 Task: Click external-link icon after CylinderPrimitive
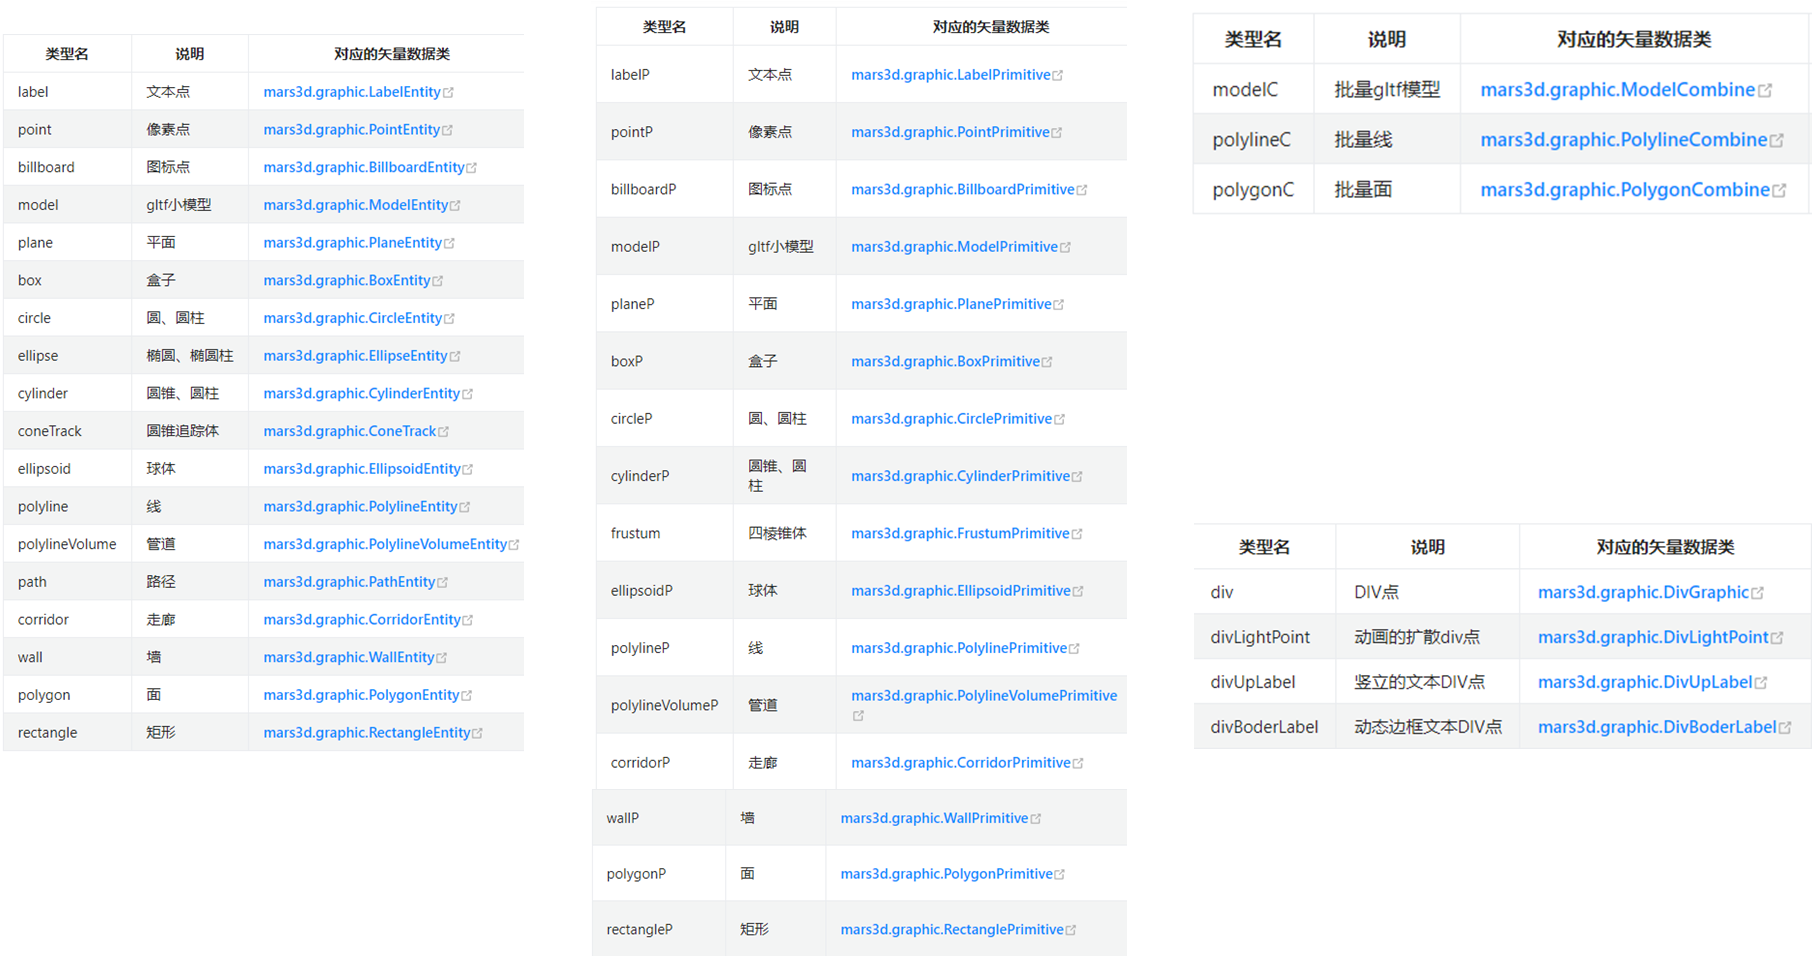pos(1077,477)
